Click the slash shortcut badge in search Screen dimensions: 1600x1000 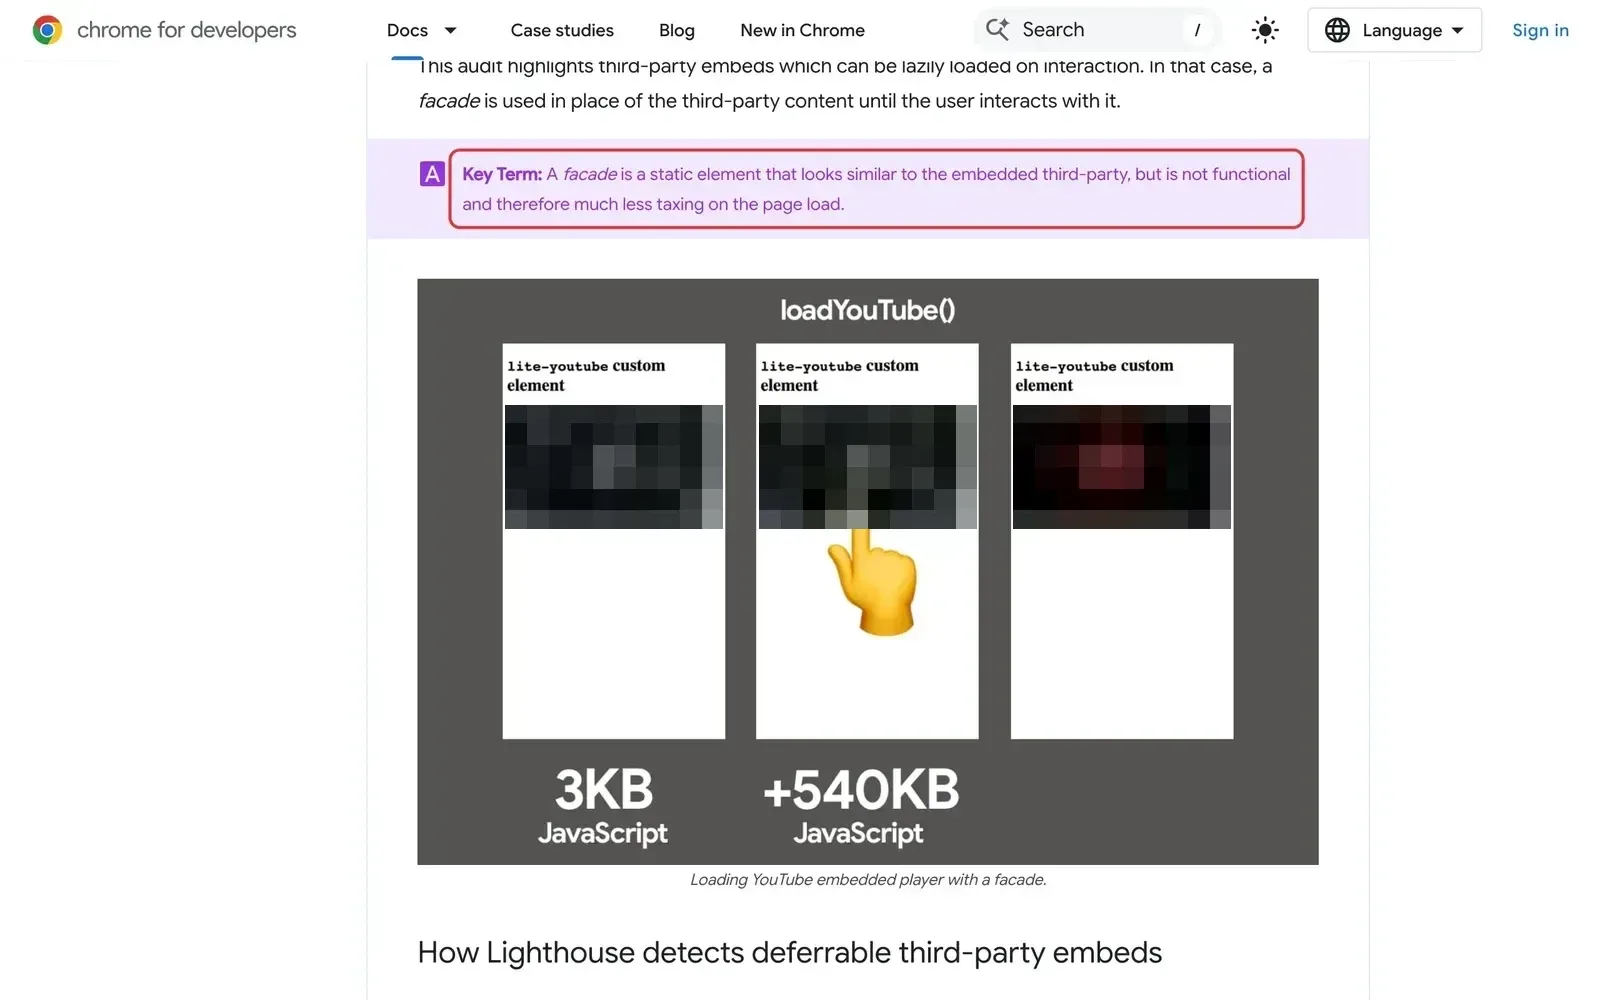coord(1197,30)
